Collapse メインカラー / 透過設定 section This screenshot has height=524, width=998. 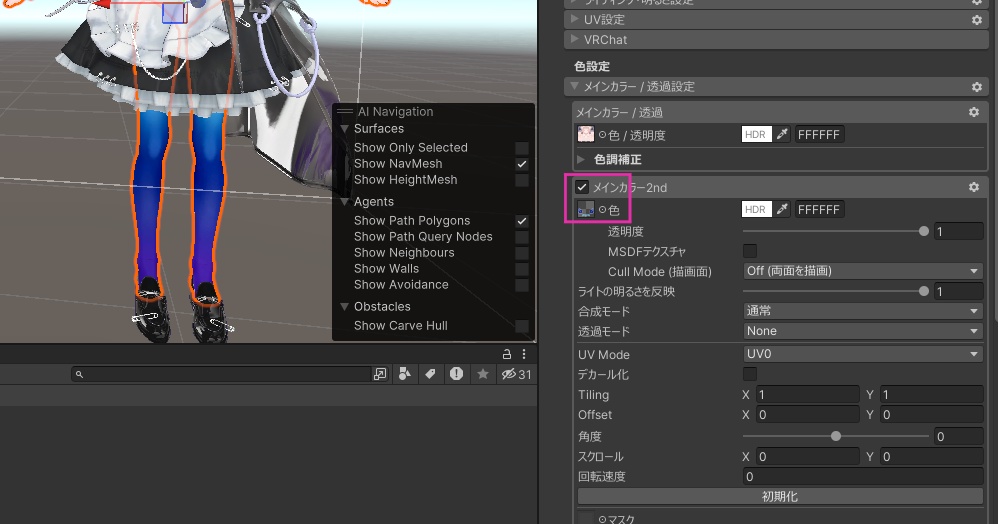click(x=575, y=86)
